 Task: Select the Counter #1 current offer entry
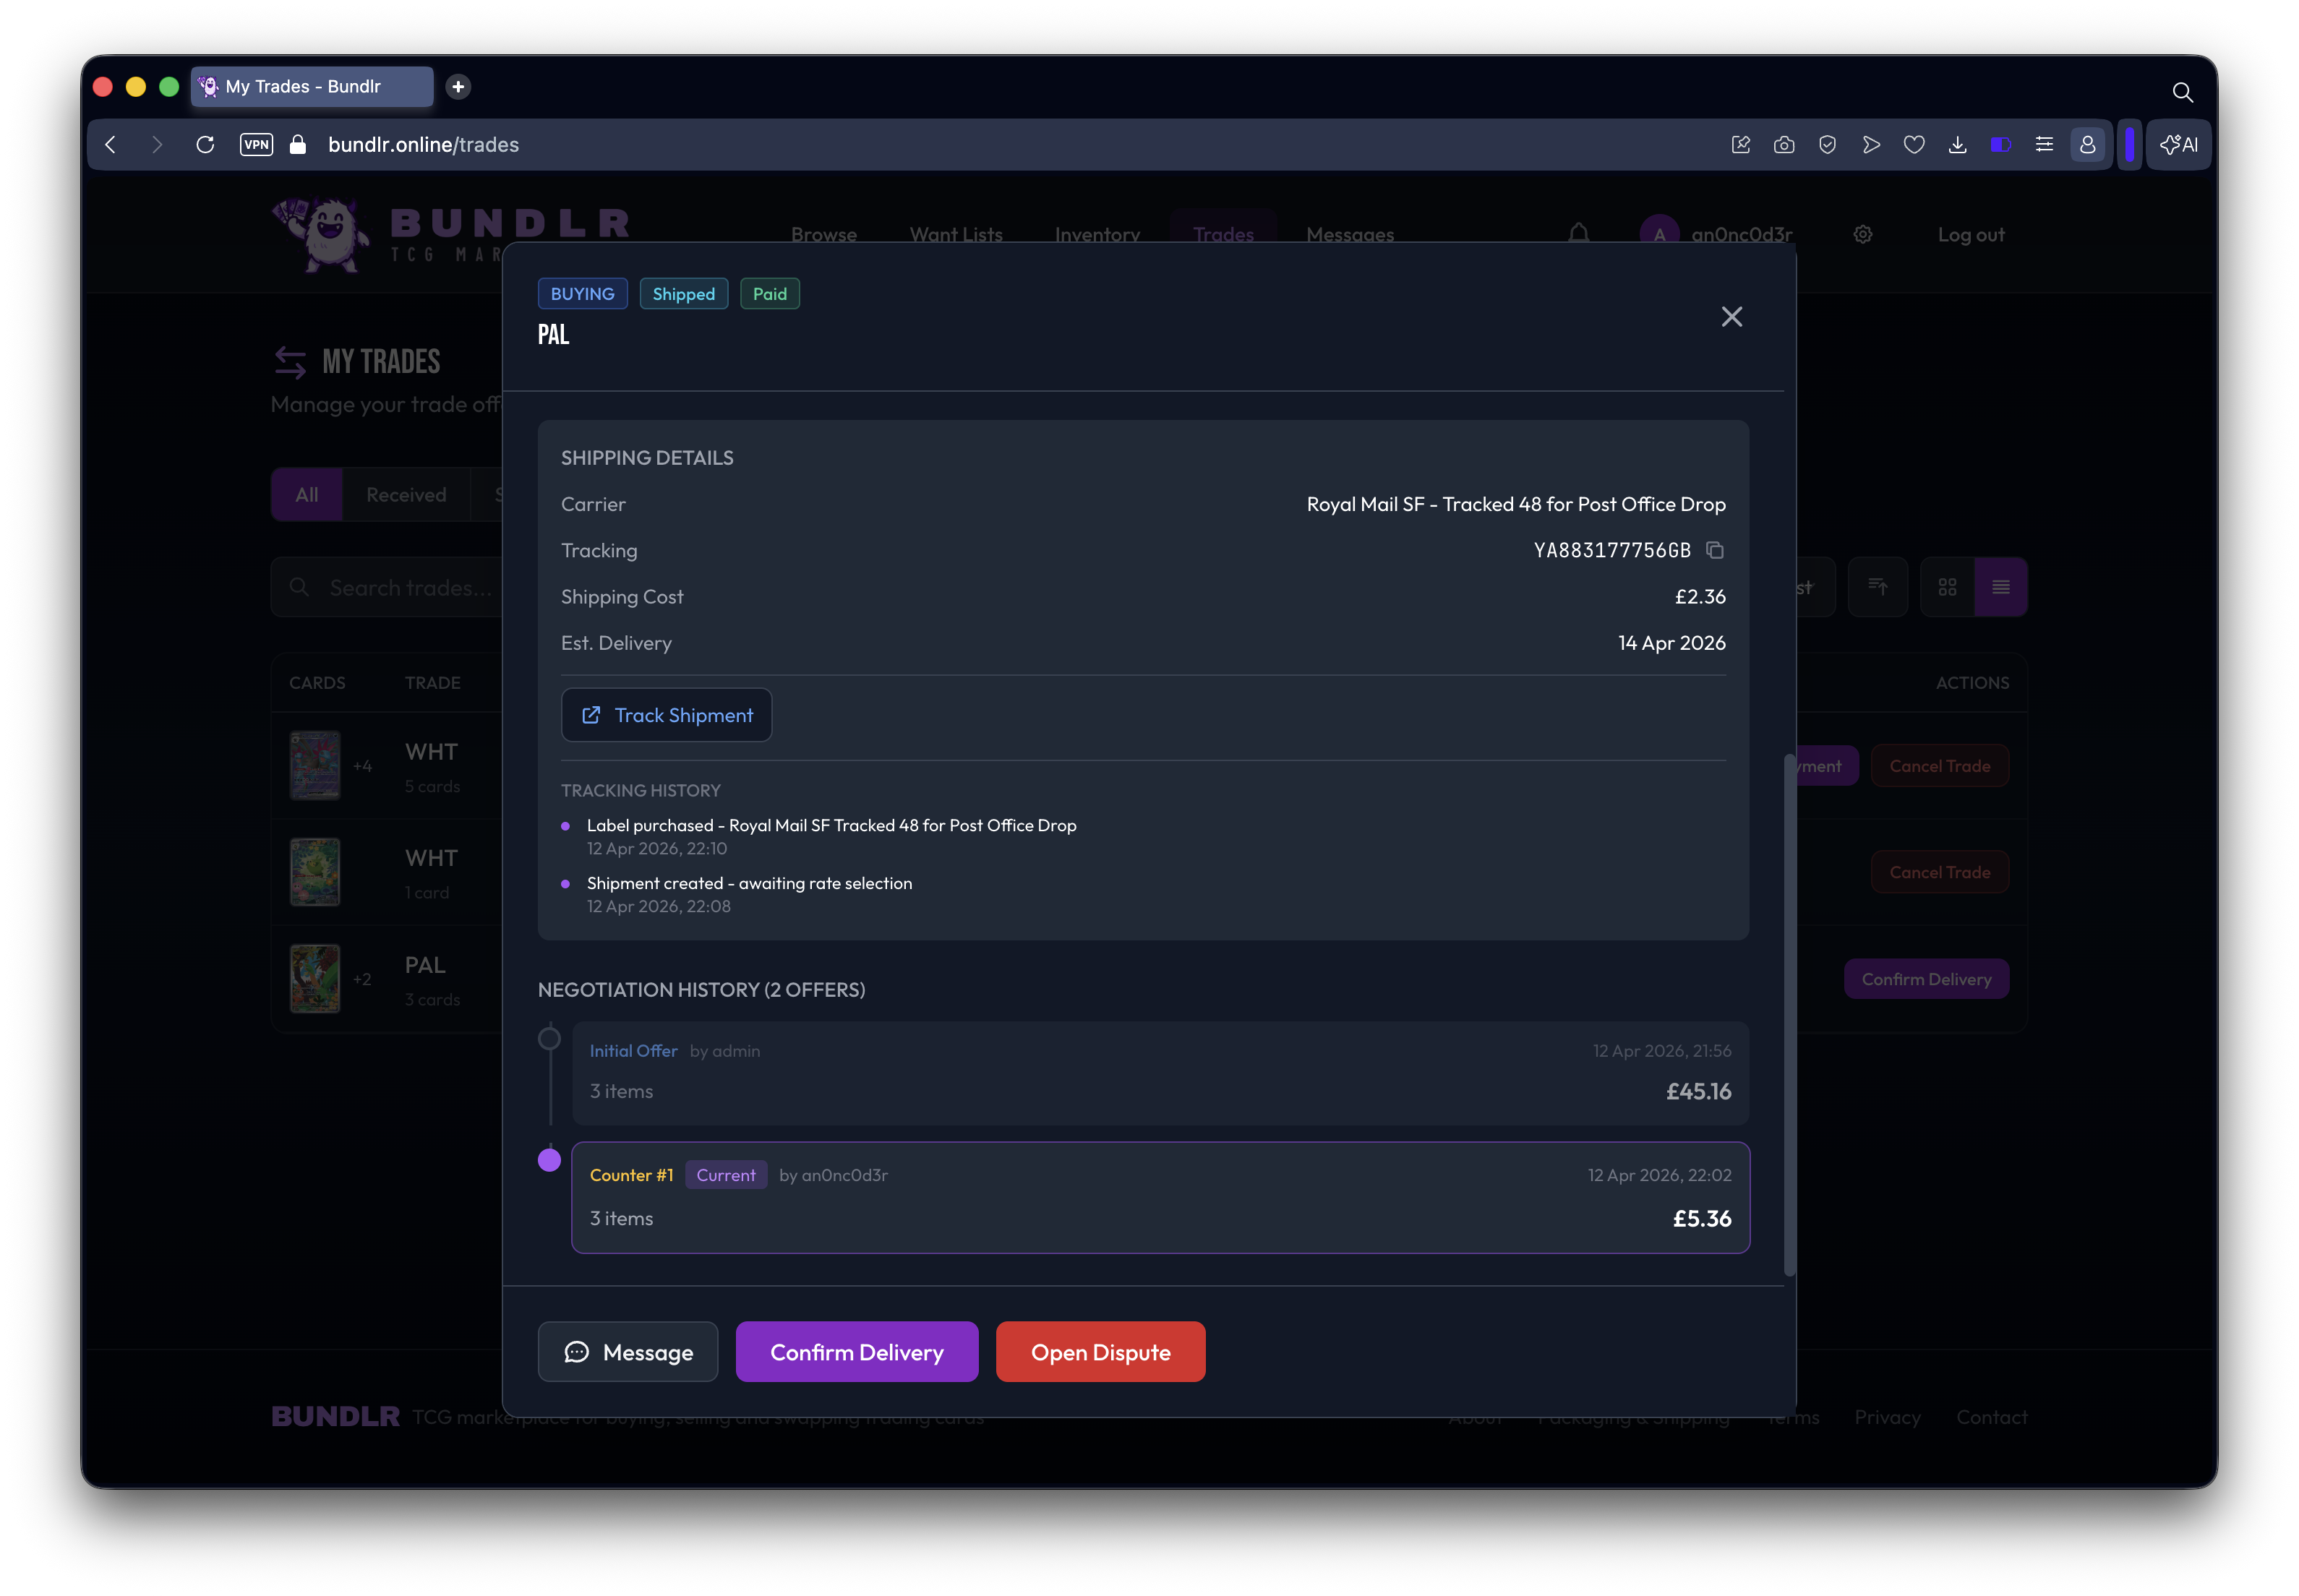click(x=1160, y=1197)
